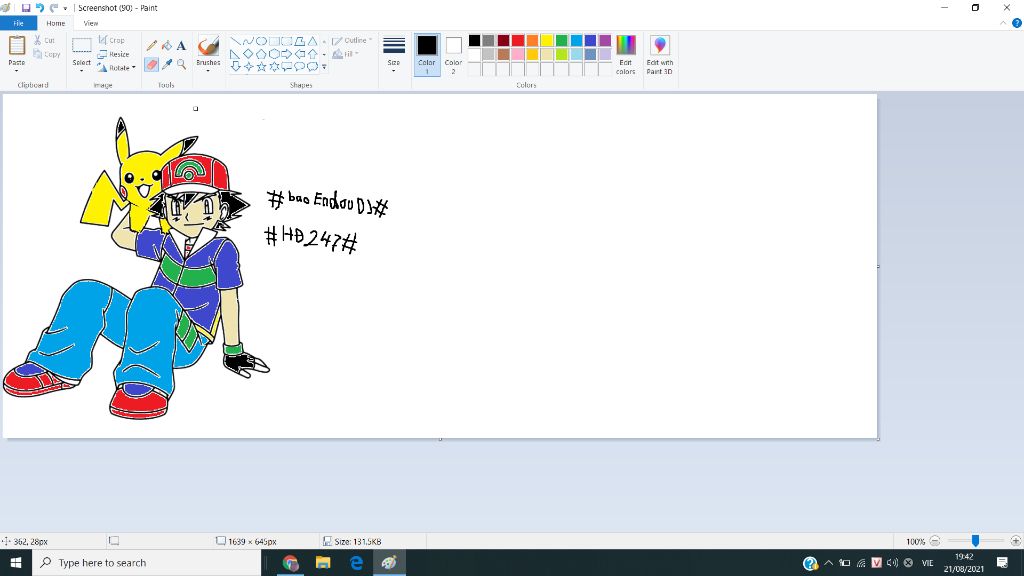This screenshot has height=576, width=1024.
Task: Open Paint help question mark icon
Action: coord(1017,23)
